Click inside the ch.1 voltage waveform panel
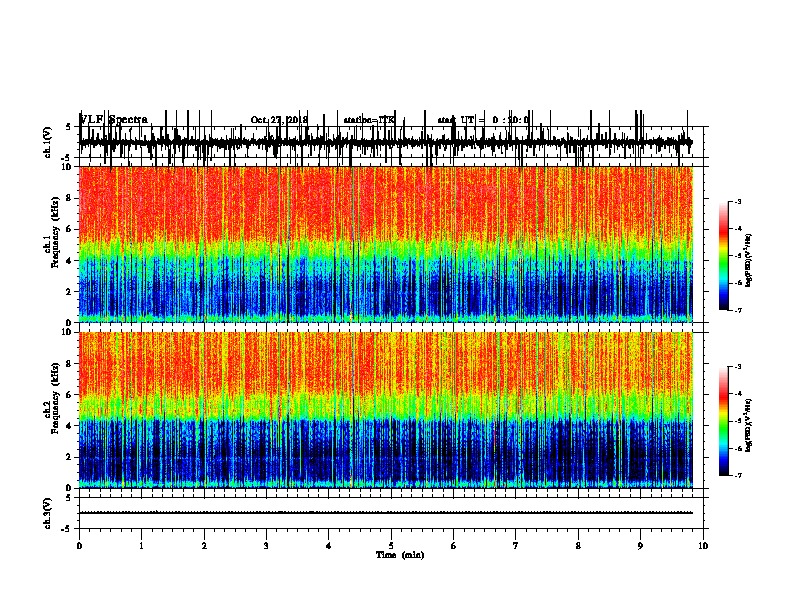The width and height of the screenshot is (792, 612). pyautogui.click(x=391, y=142)
